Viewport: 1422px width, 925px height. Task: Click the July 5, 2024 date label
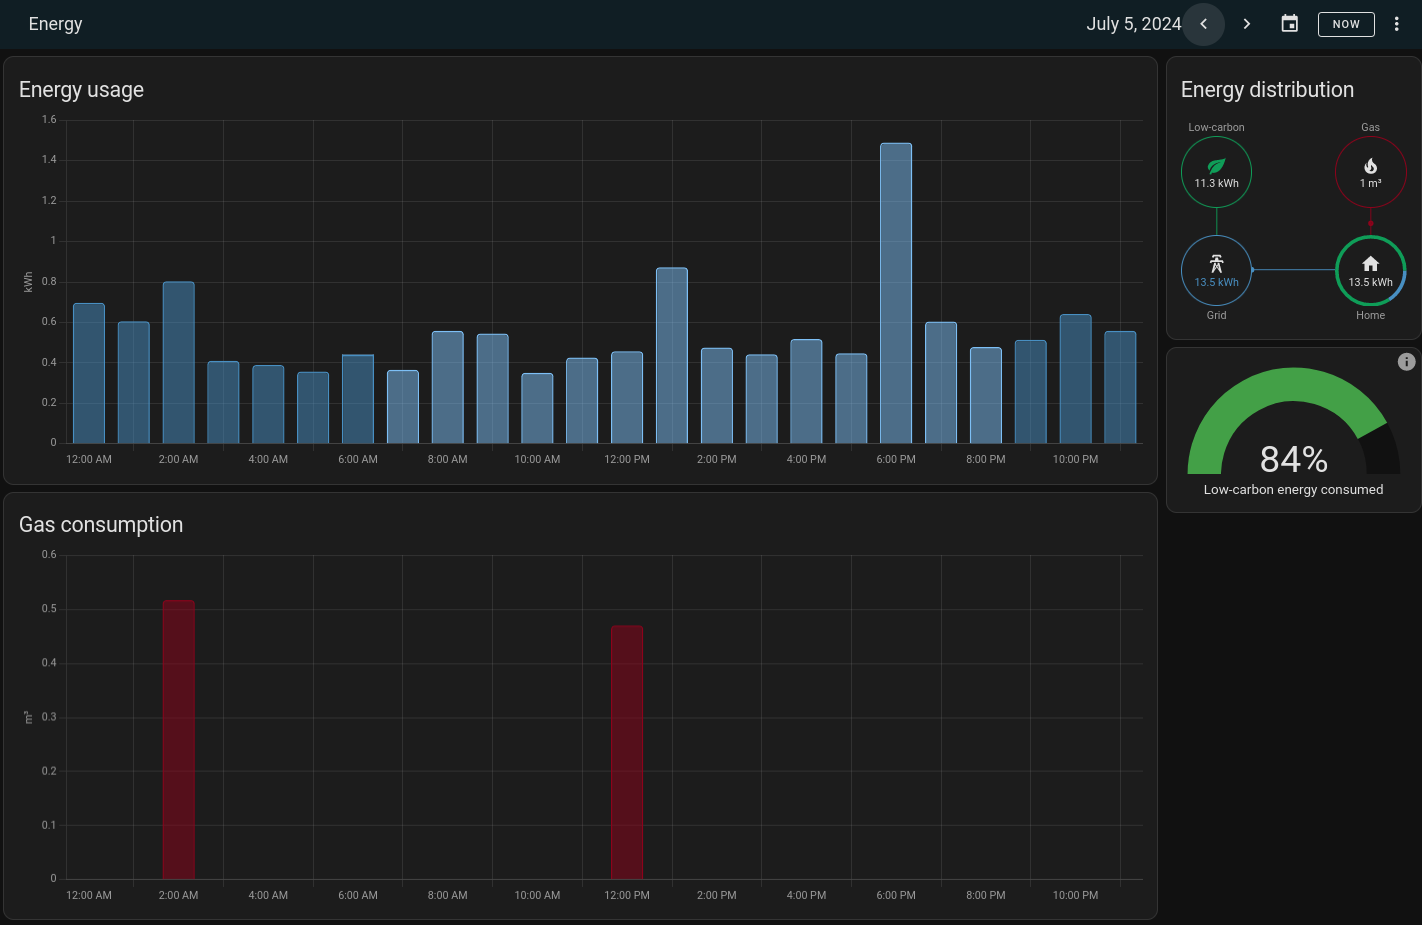[x=1134, y=24]
